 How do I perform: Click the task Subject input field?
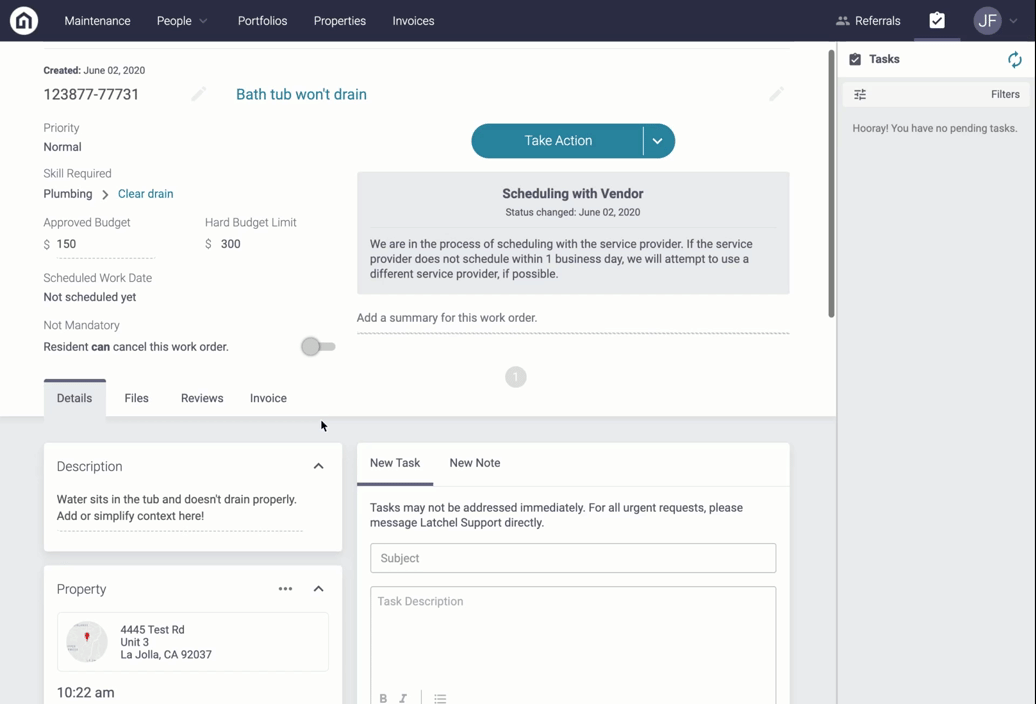point(572,558)
